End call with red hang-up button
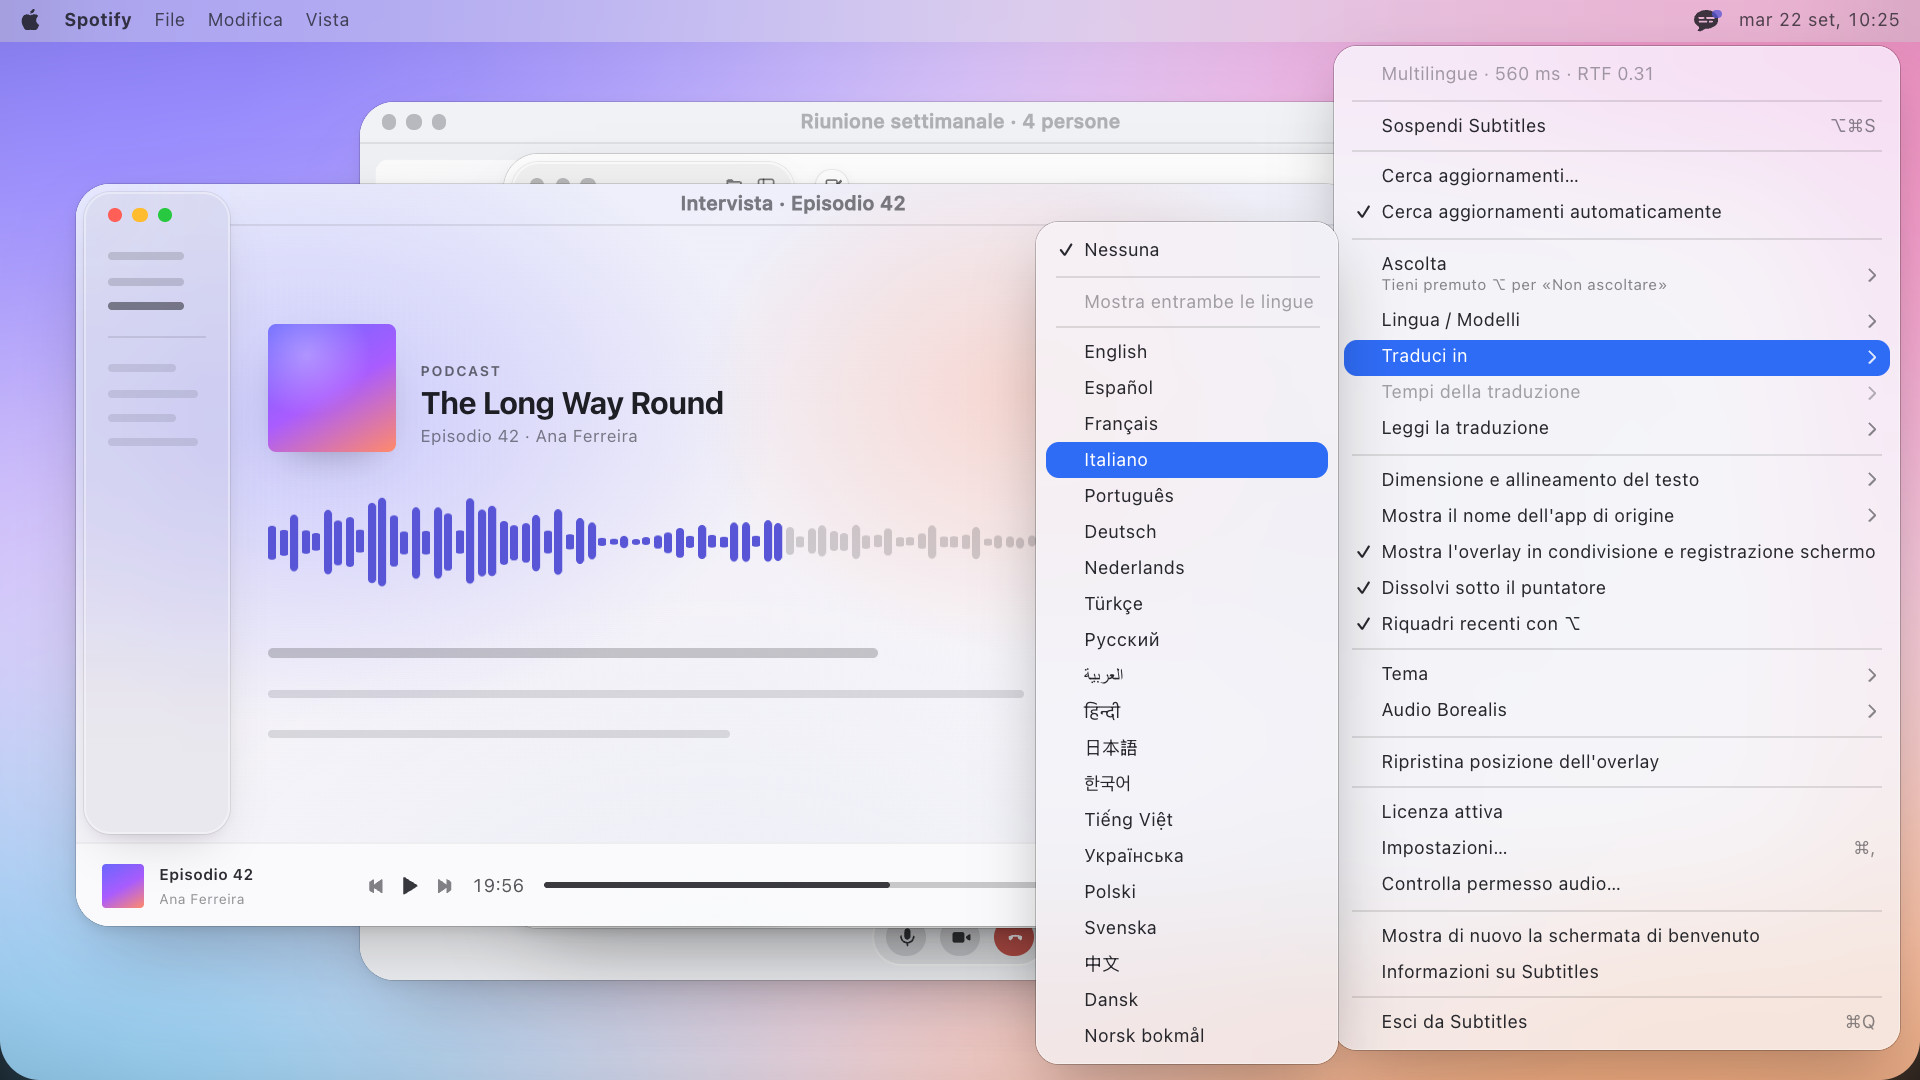 [x=1014, y=938]
